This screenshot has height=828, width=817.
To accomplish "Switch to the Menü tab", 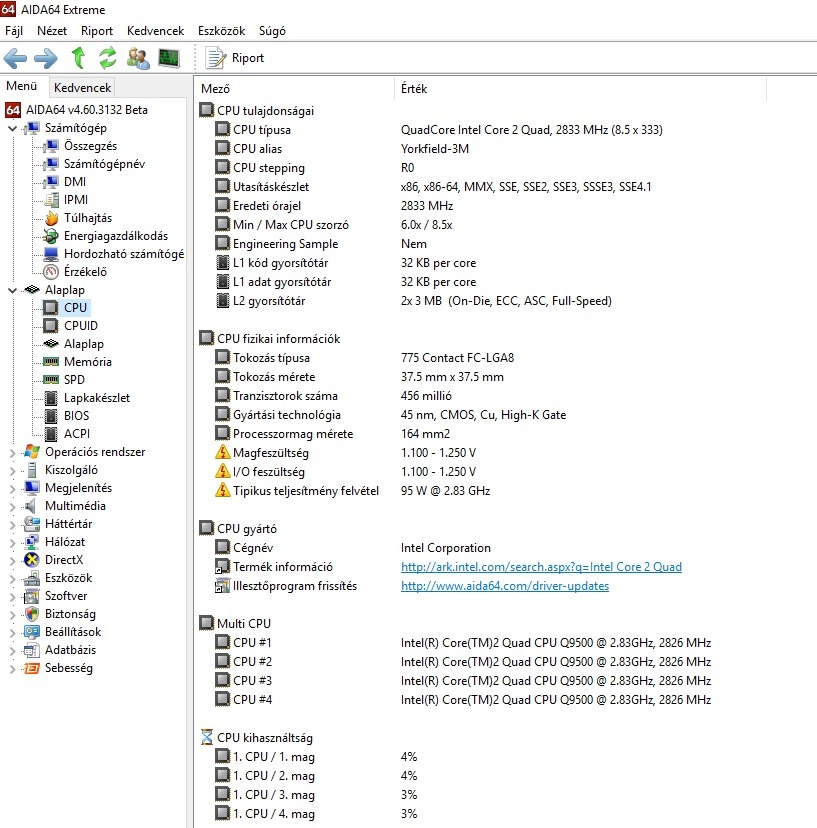I will (22, 86).
